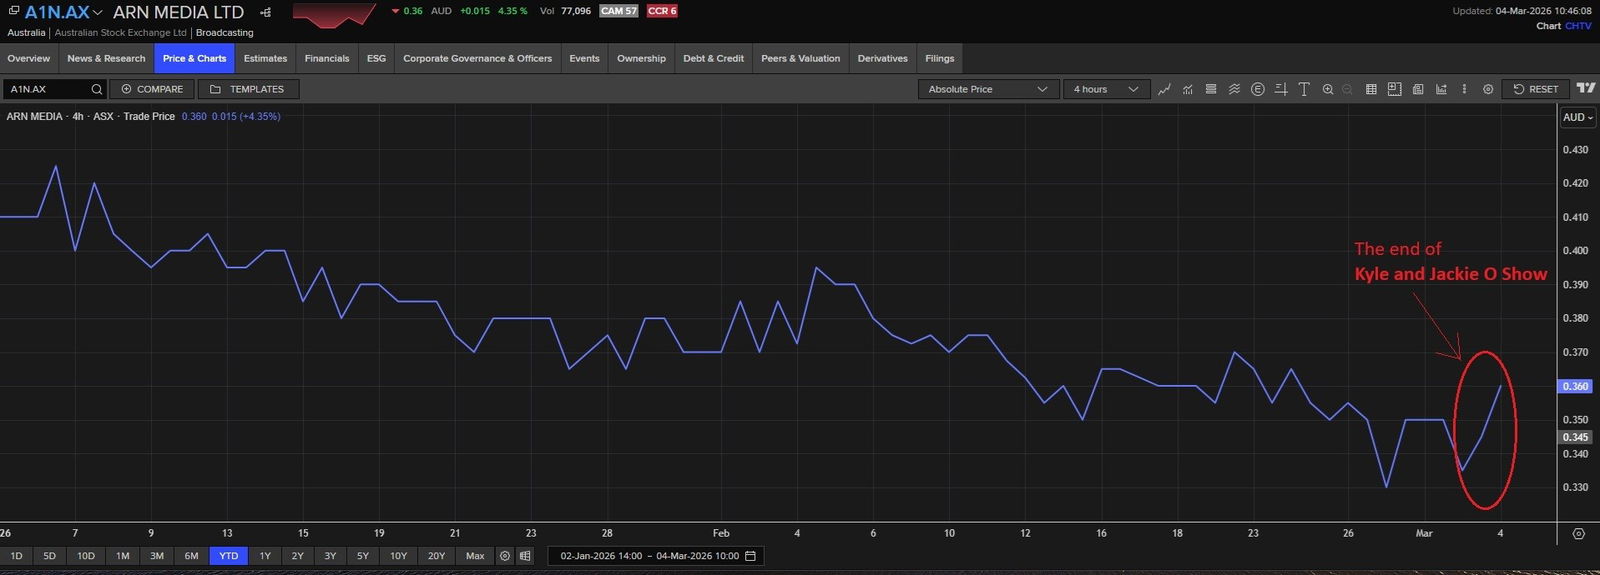The height and width of the screenshot is (575, 1600).
Task: Open the calendar icon in date range
Action: tap(751, 555)
